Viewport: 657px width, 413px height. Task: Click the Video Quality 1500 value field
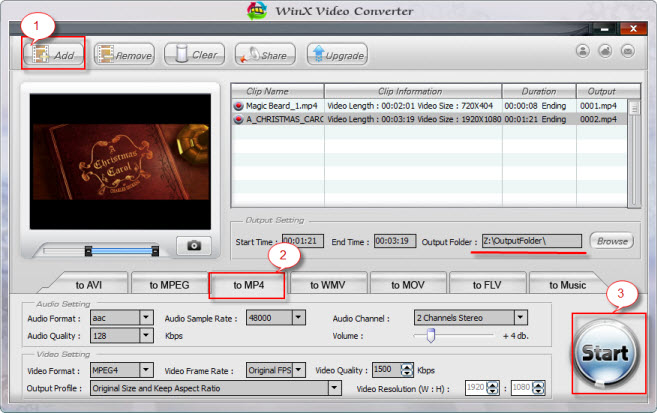pyautogui.click(x=386, y=370)
